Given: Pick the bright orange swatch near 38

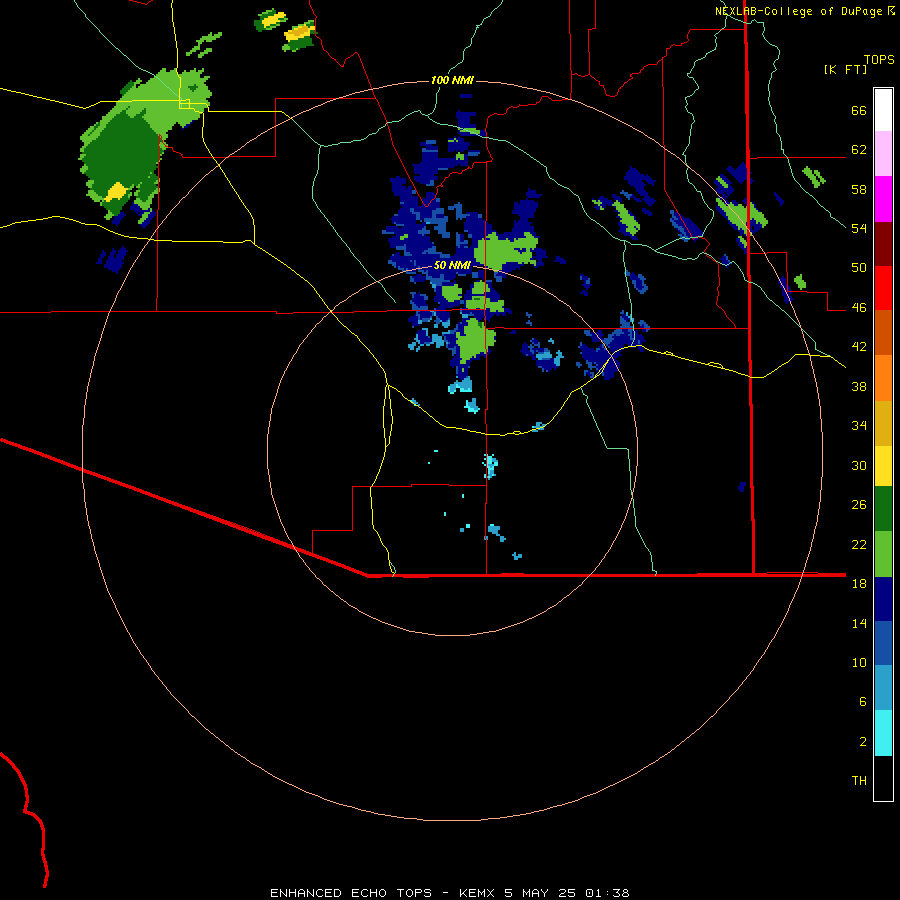Looking at the screenshot, I should [x=883, y=378].
